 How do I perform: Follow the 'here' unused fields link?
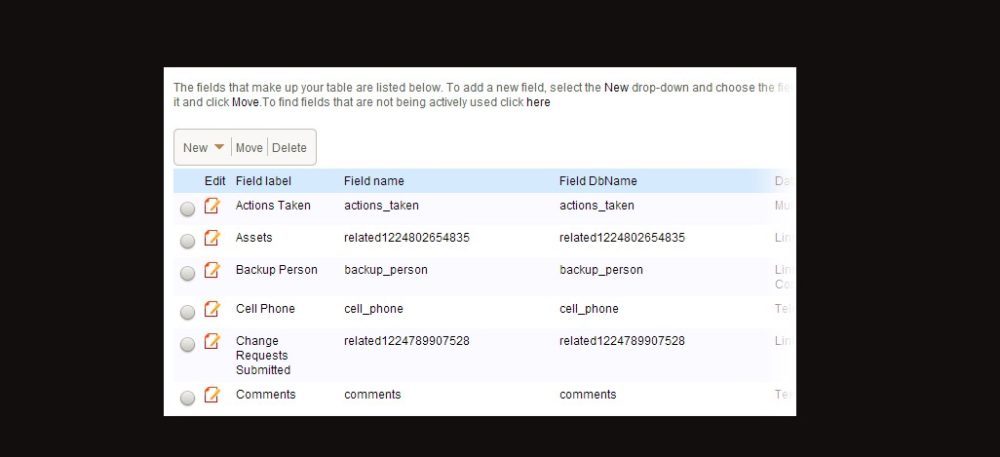(538, 102)
